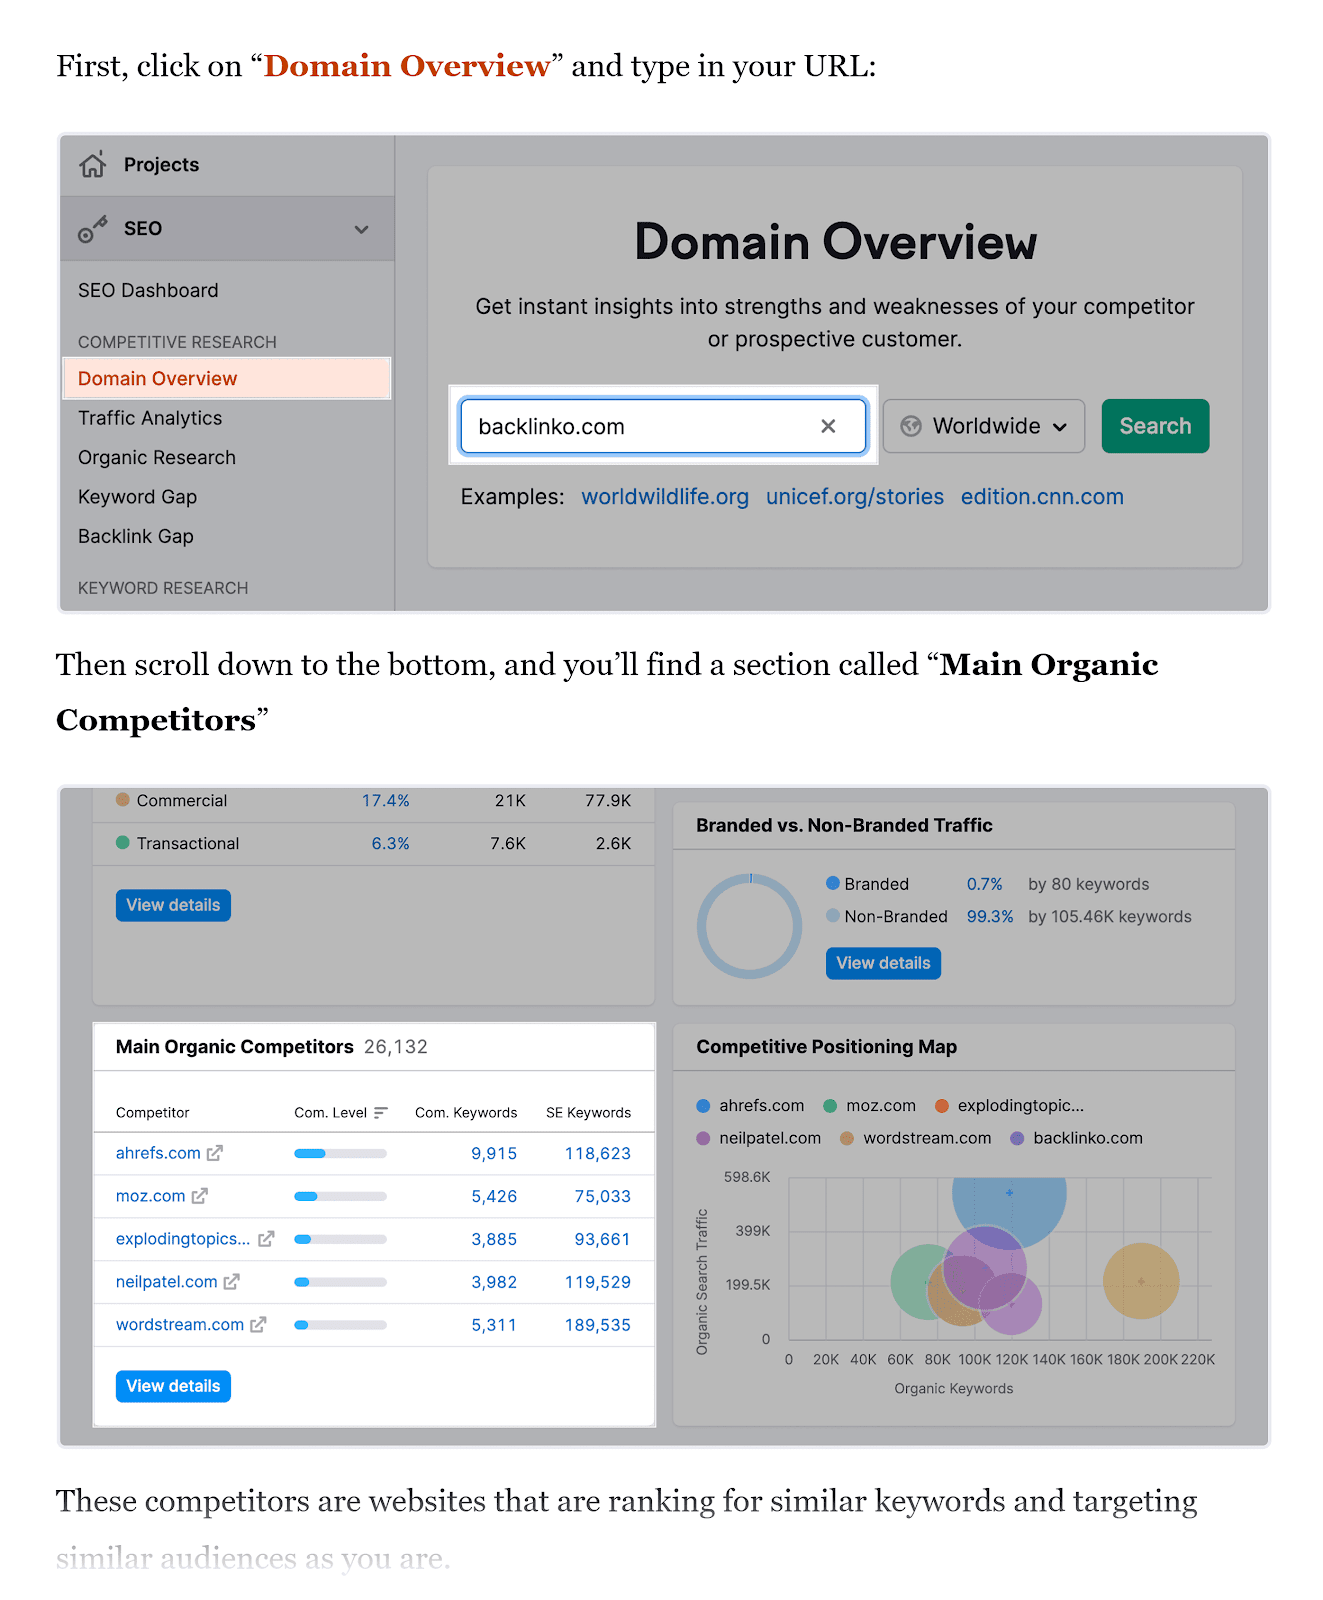Click the Non-Branded 99.3% percentage

[990, 917]
